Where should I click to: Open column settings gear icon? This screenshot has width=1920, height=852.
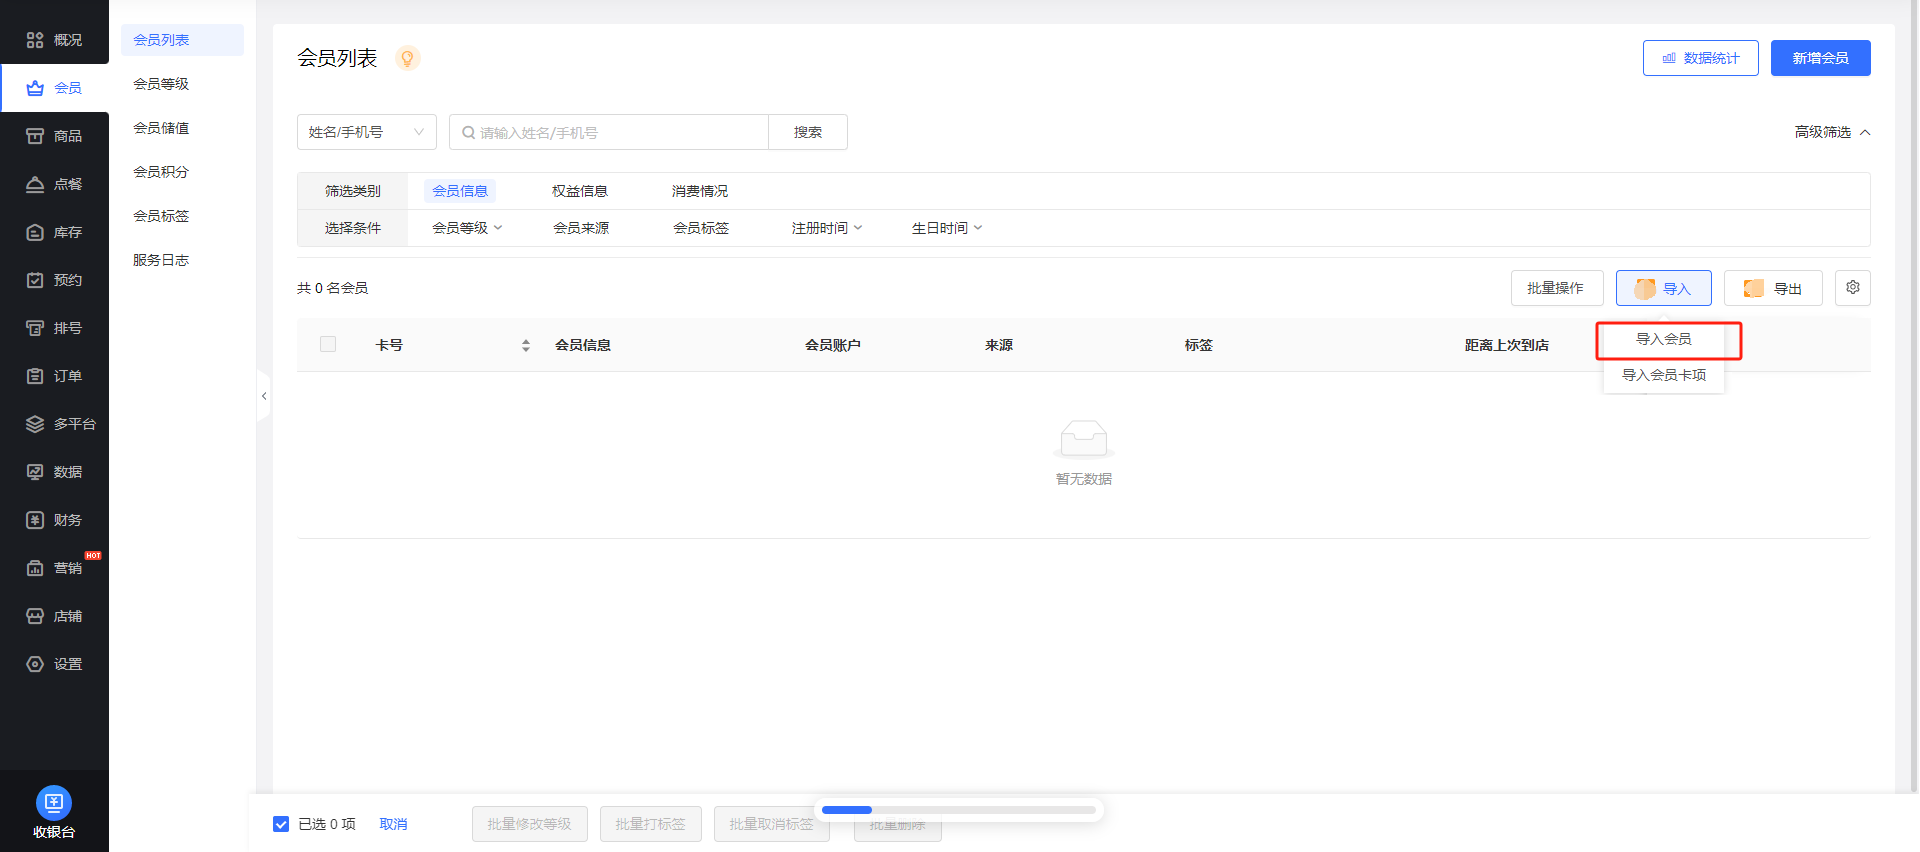1852,288
